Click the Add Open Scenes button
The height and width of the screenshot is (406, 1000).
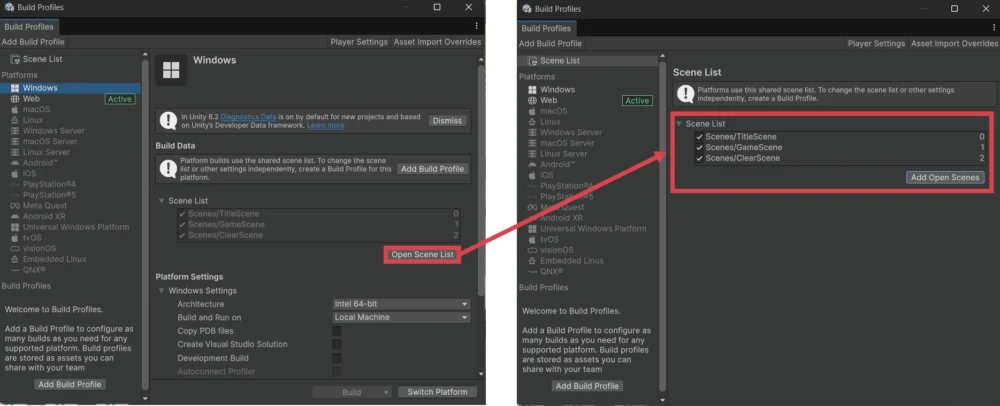[x=945, y=177]
